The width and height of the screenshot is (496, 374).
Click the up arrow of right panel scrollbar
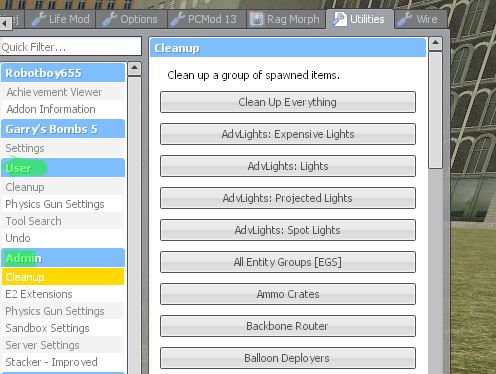point(435,43)
